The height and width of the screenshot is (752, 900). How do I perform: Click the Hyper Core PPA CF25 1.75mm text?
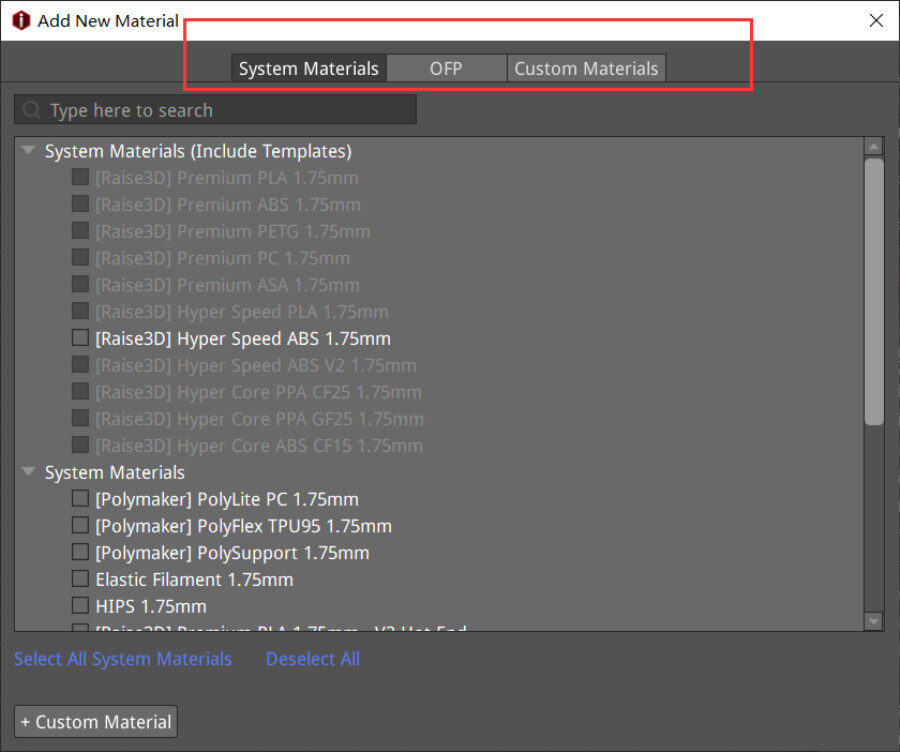(x=258, y=393)
